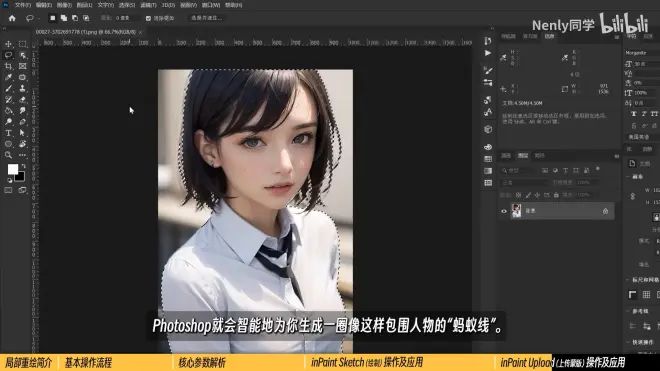Select the Eraser tool
Screen dimensions: 660x371
coord(22,99)
